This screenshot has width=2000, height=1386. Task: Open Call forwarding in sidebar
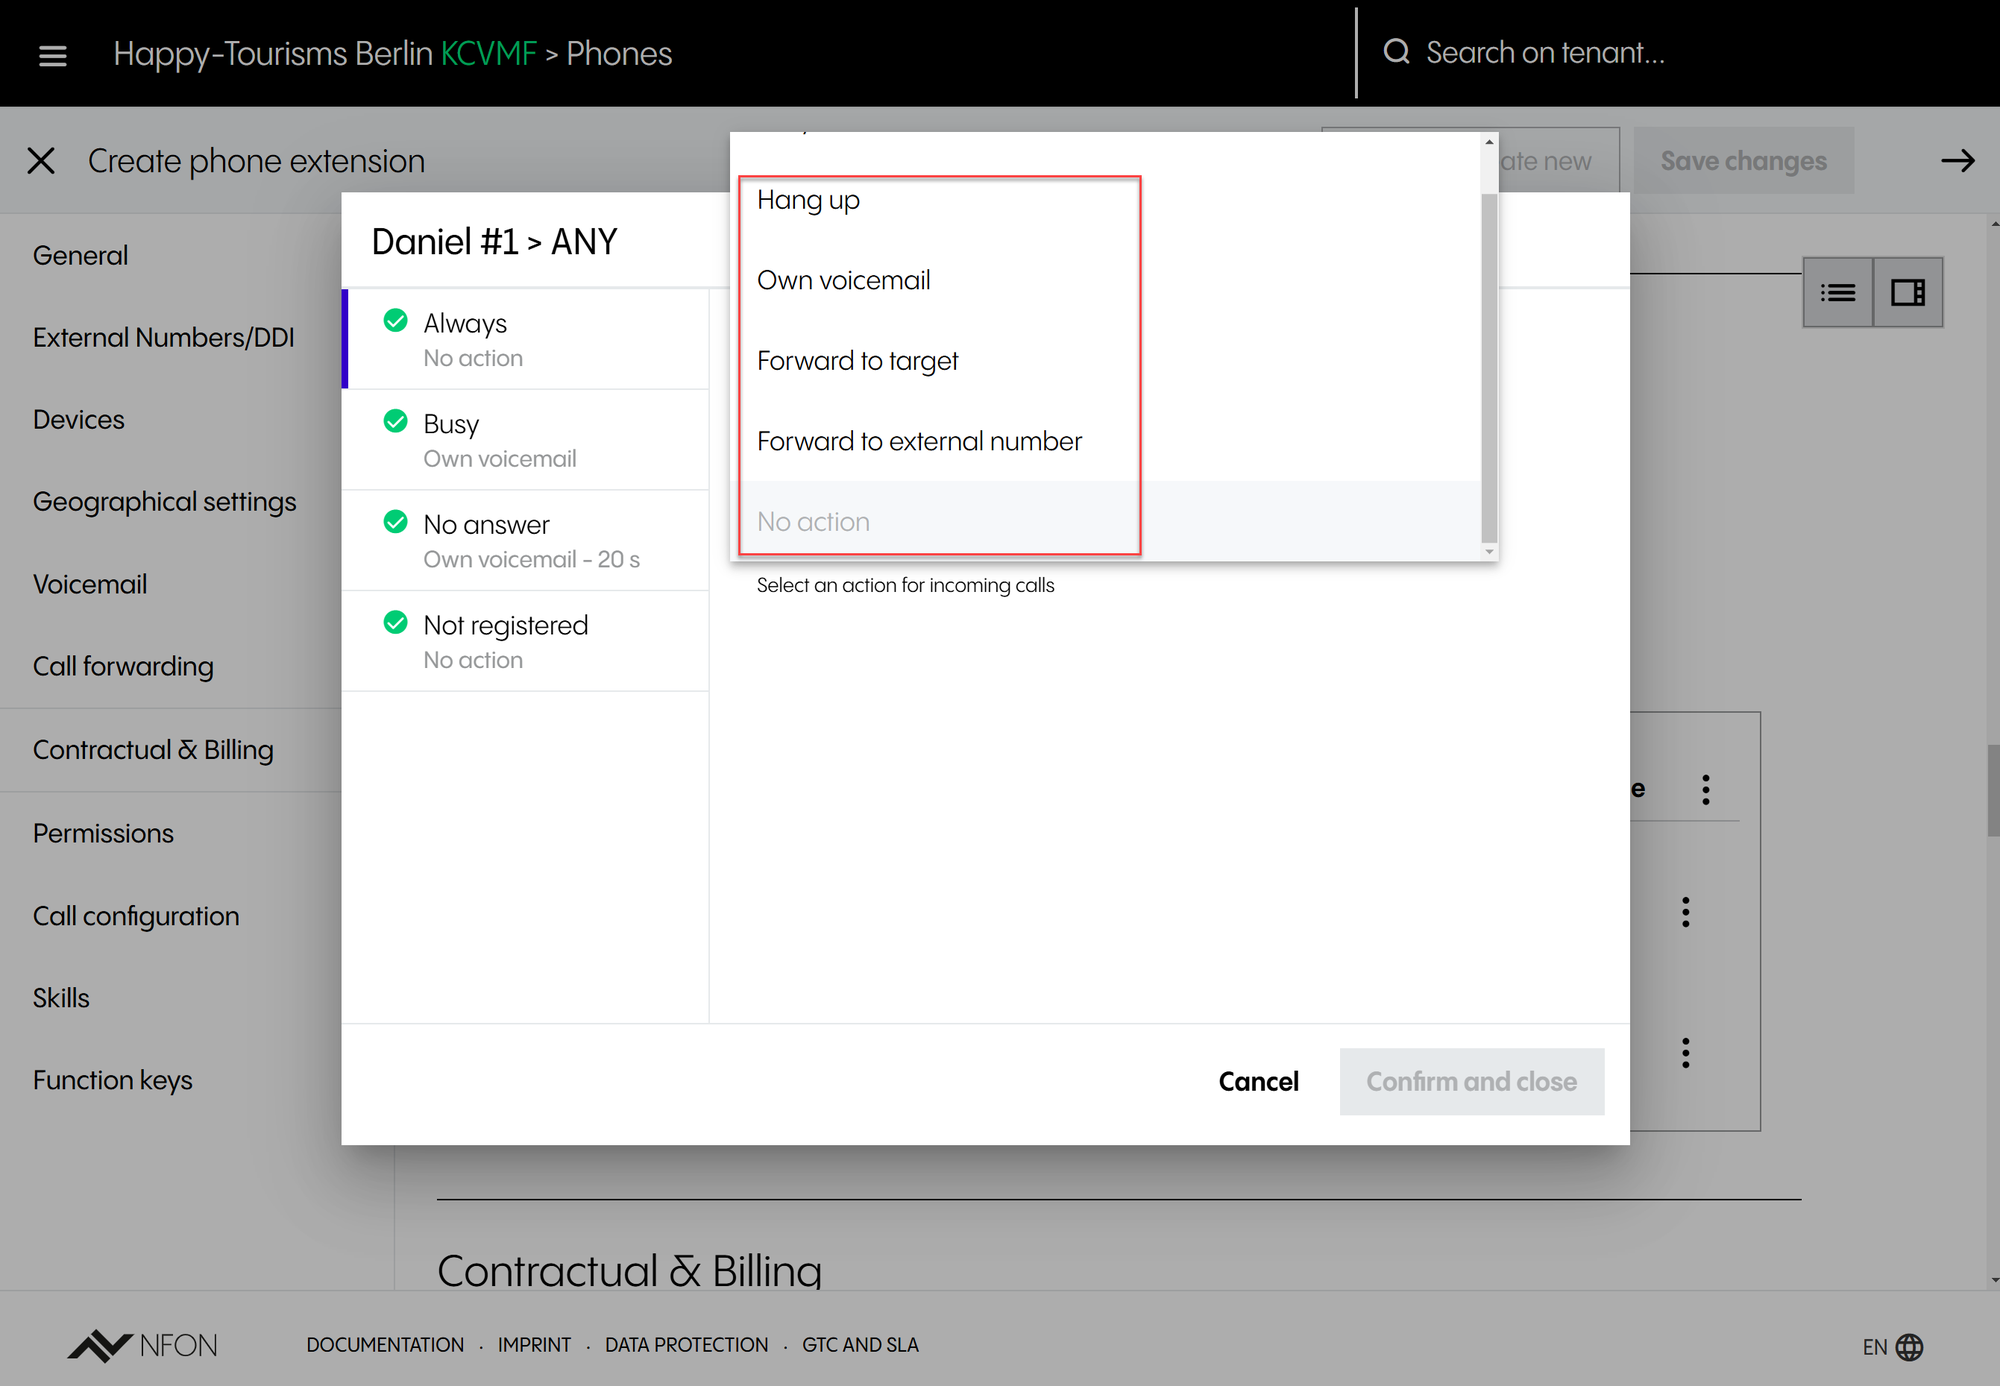(123, 667)
